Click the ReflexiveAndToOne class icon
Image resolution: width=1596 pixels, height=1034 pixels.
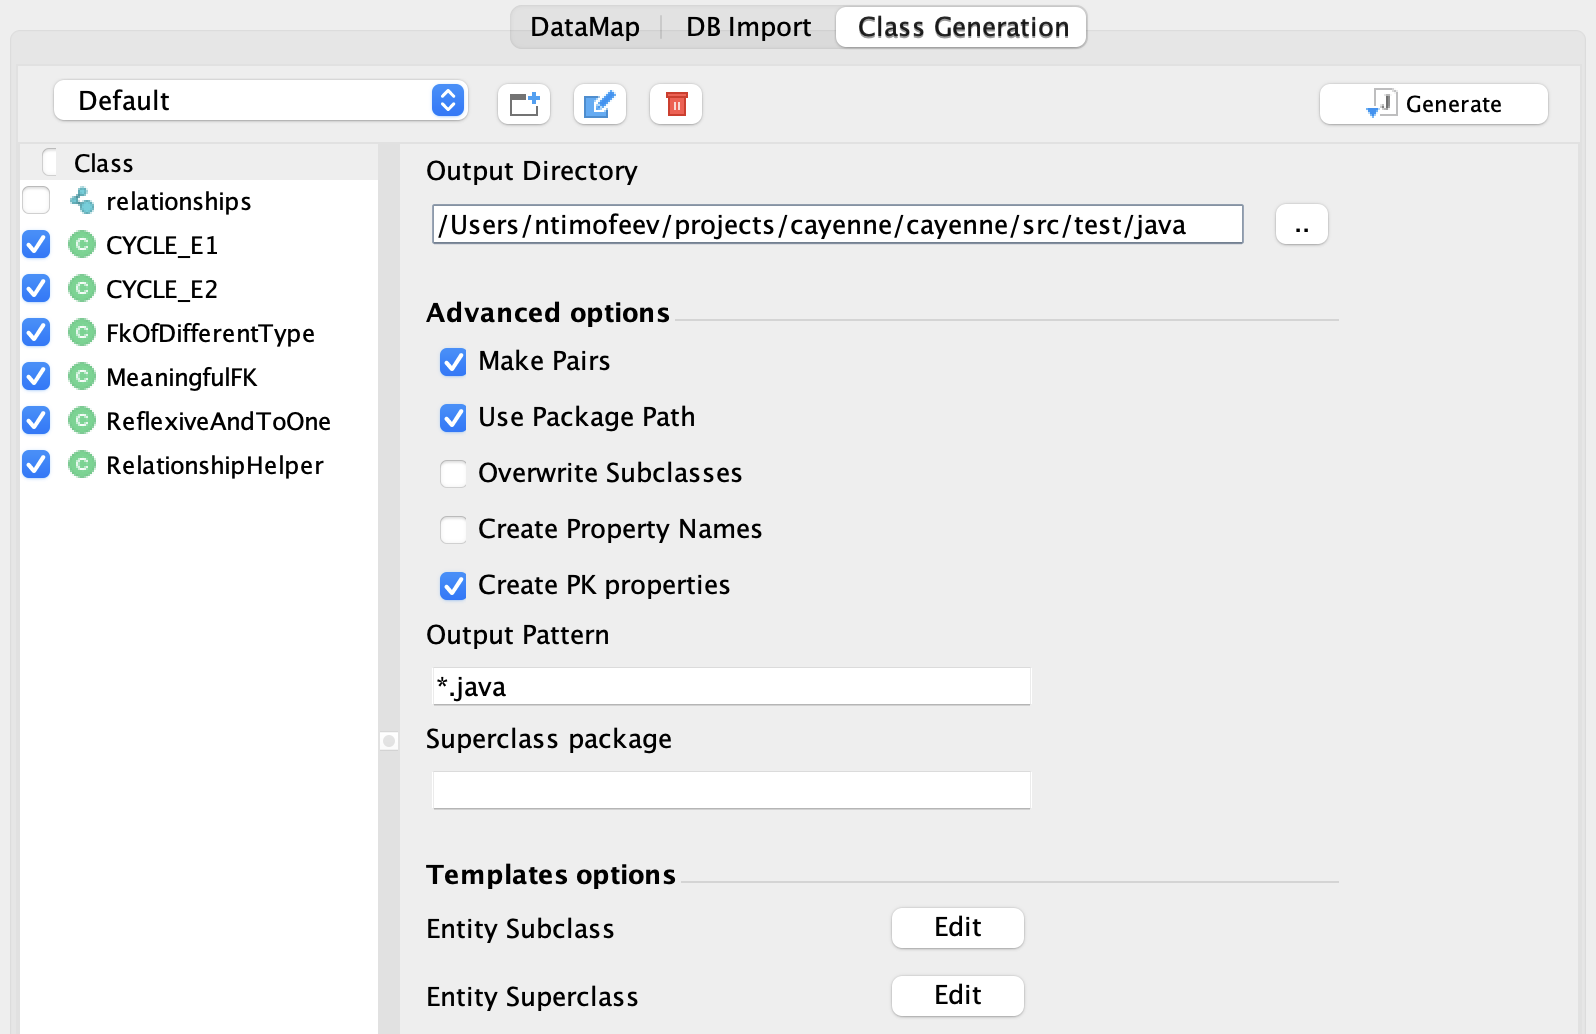point(82,421)
